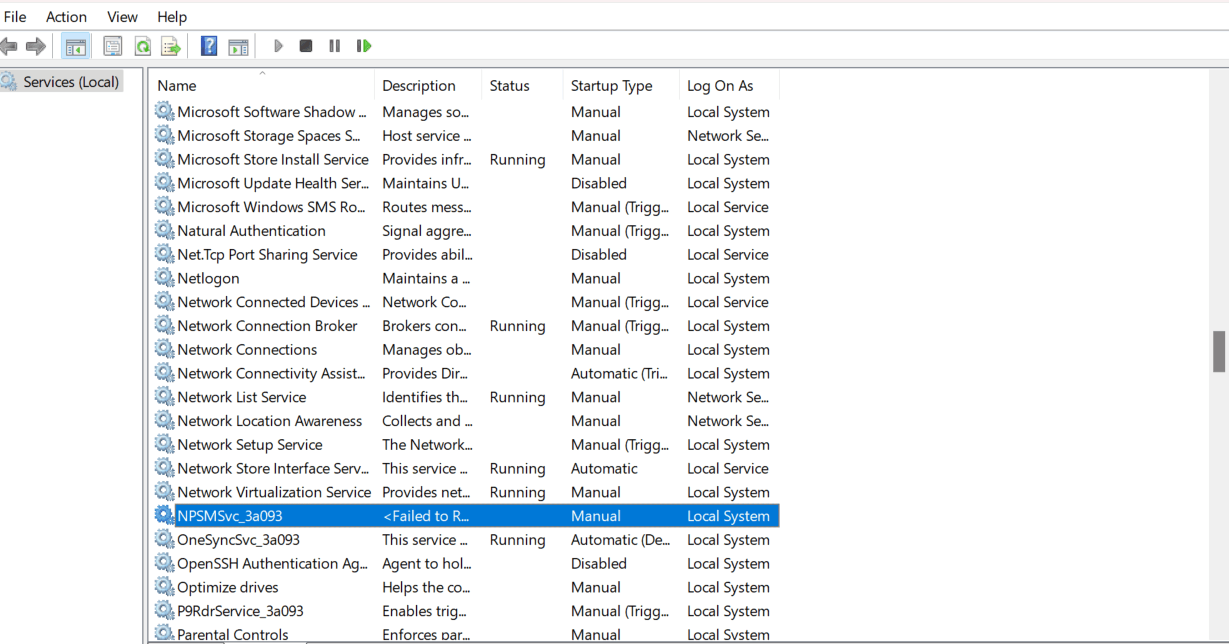
Task: Start the NPSMSvc_3a093 service
Action: (277, 45)
